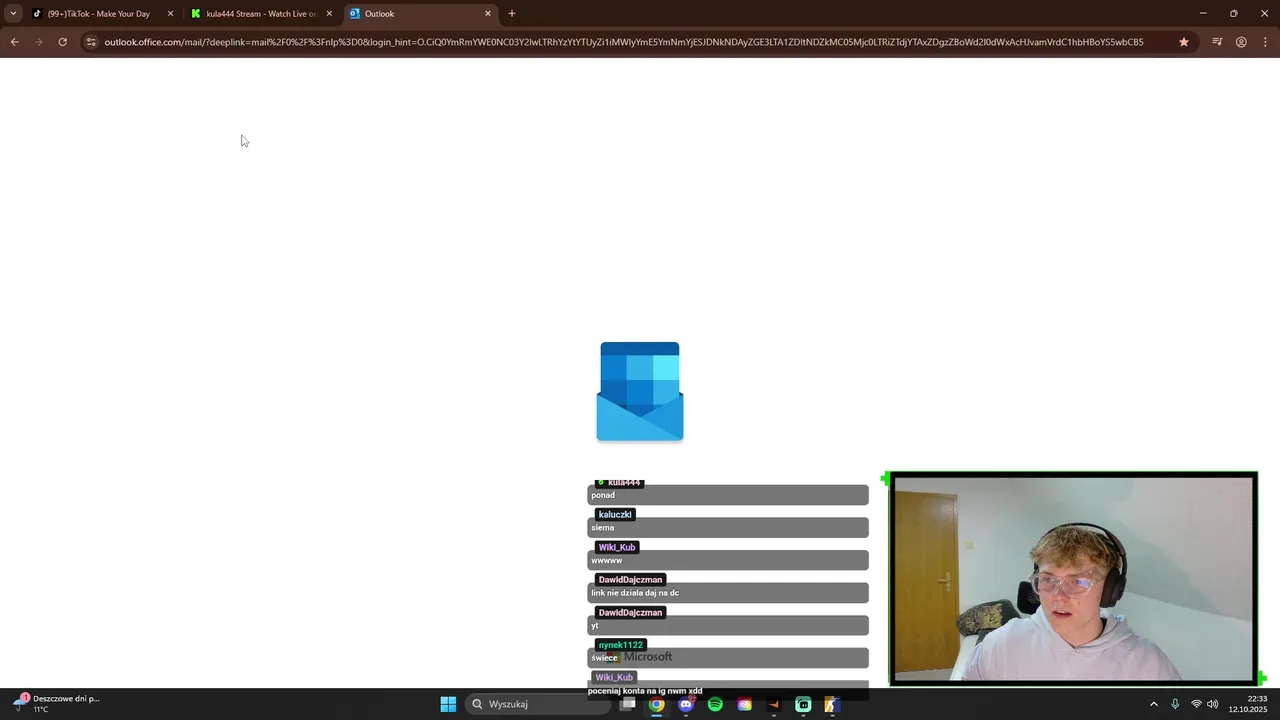Image resolution: width=1280 pixels, height=720 pixels.
Task: Close the TikTok tab
Action: (x=170, y=14)
